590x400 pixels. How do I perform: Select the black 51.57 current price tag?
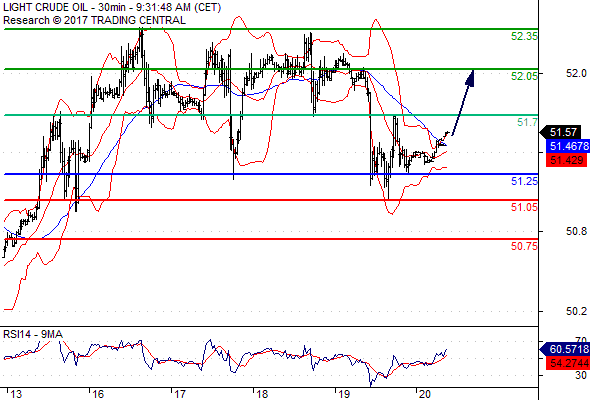click(561, 132)
